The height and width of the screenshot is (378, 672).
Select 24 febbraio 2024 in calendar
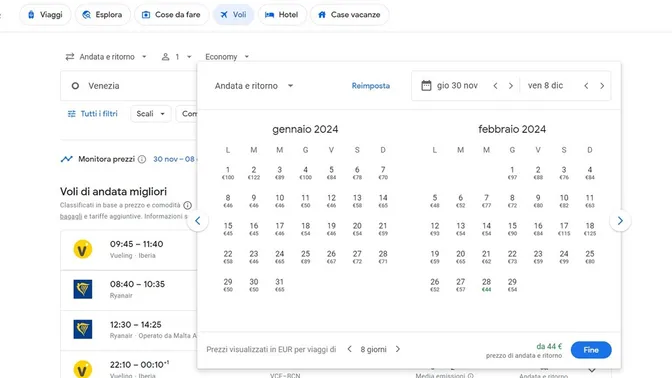pyautogui.click(x=564, y=257)
